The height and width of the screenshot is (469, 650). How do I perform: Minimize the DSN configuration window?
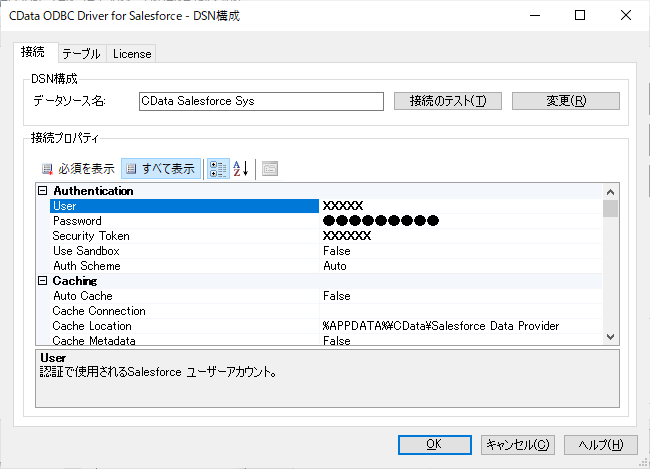(x=535, y=15)
